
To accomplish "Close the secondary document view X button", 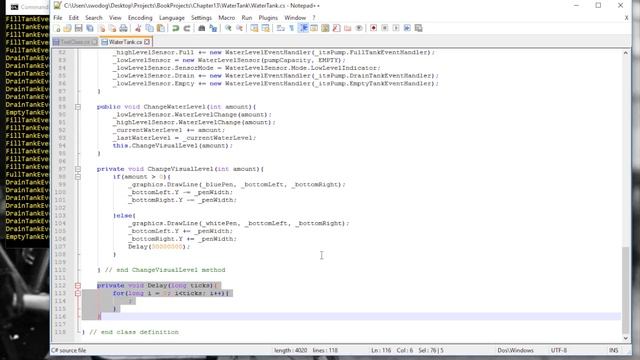I will tap(626, 18).
